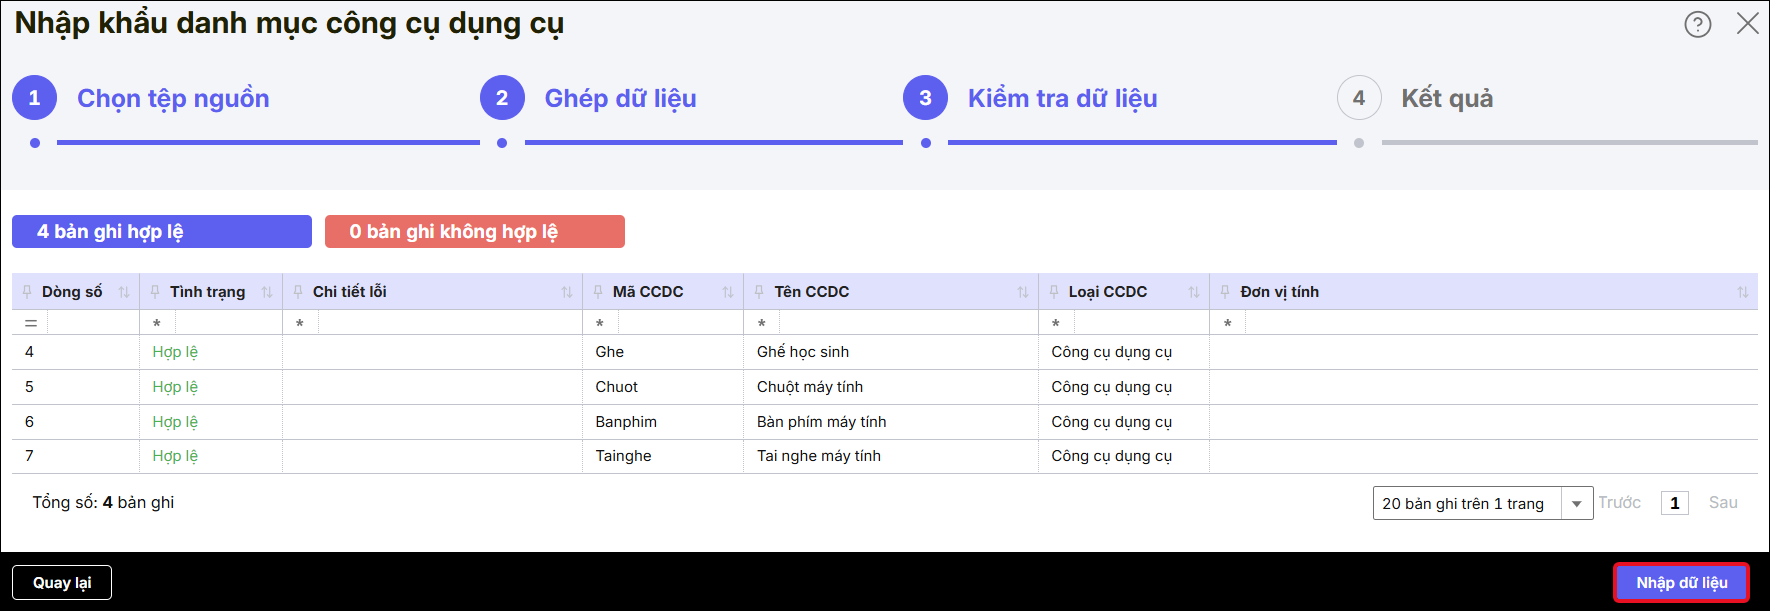This screenshot has width=1770, height=611.
Task: Pin the Mã CCDC column
Action: tap(598, 292)
